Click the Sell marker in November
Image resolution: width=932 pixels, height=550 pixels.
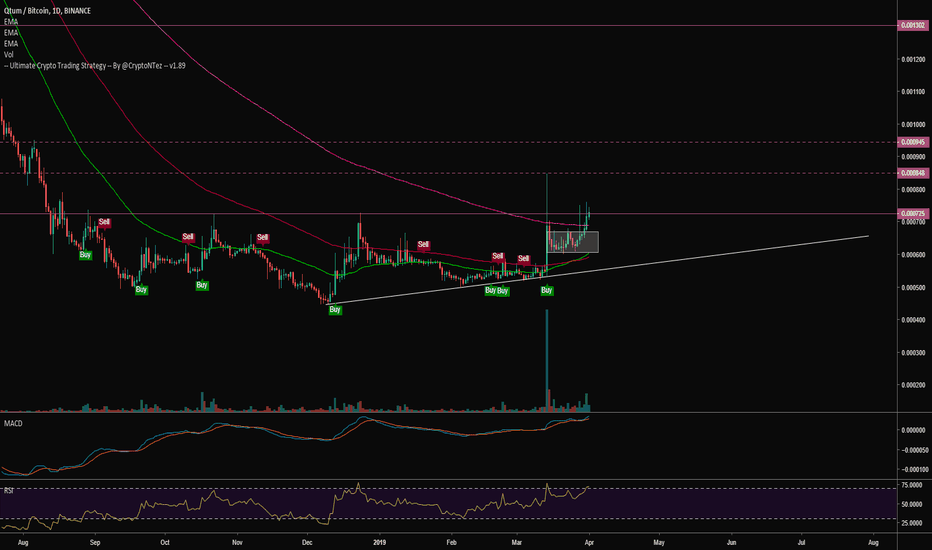[262, 238]
